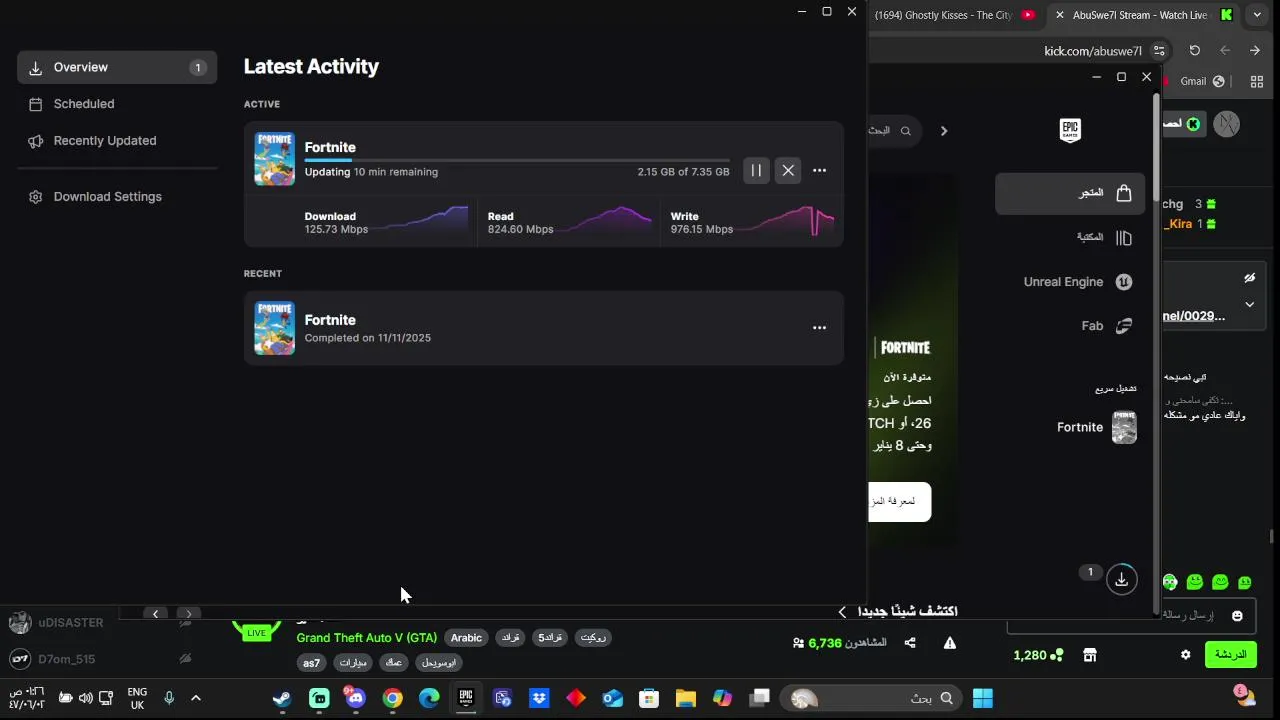The width and height of the screenshot is (1280, 720).
Task: Show hidden system tray icons chevron
Action: tap(196, 698)
